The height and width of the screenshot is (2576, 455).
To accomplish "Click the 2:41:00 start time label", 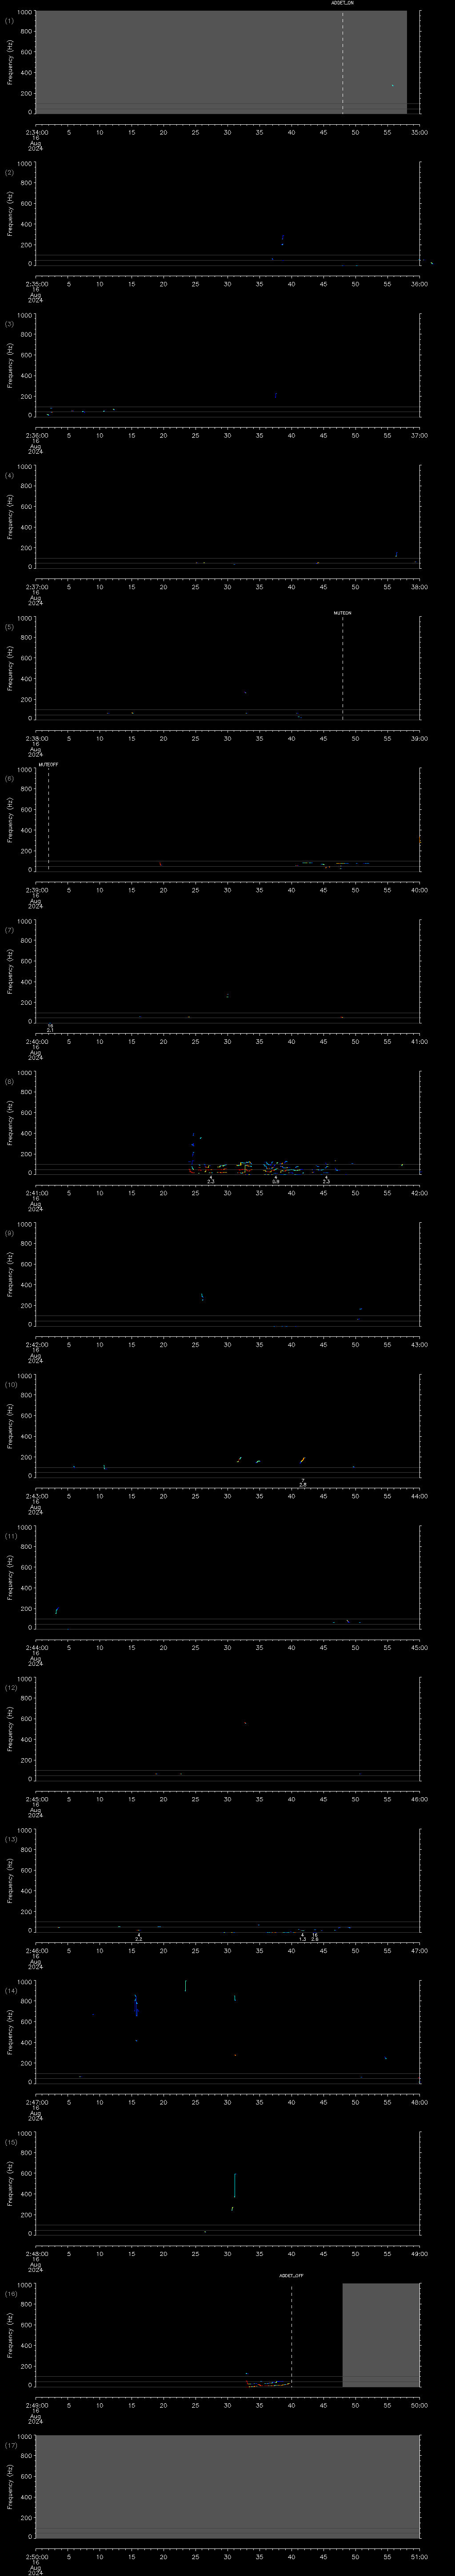I will coord(36,1193).
